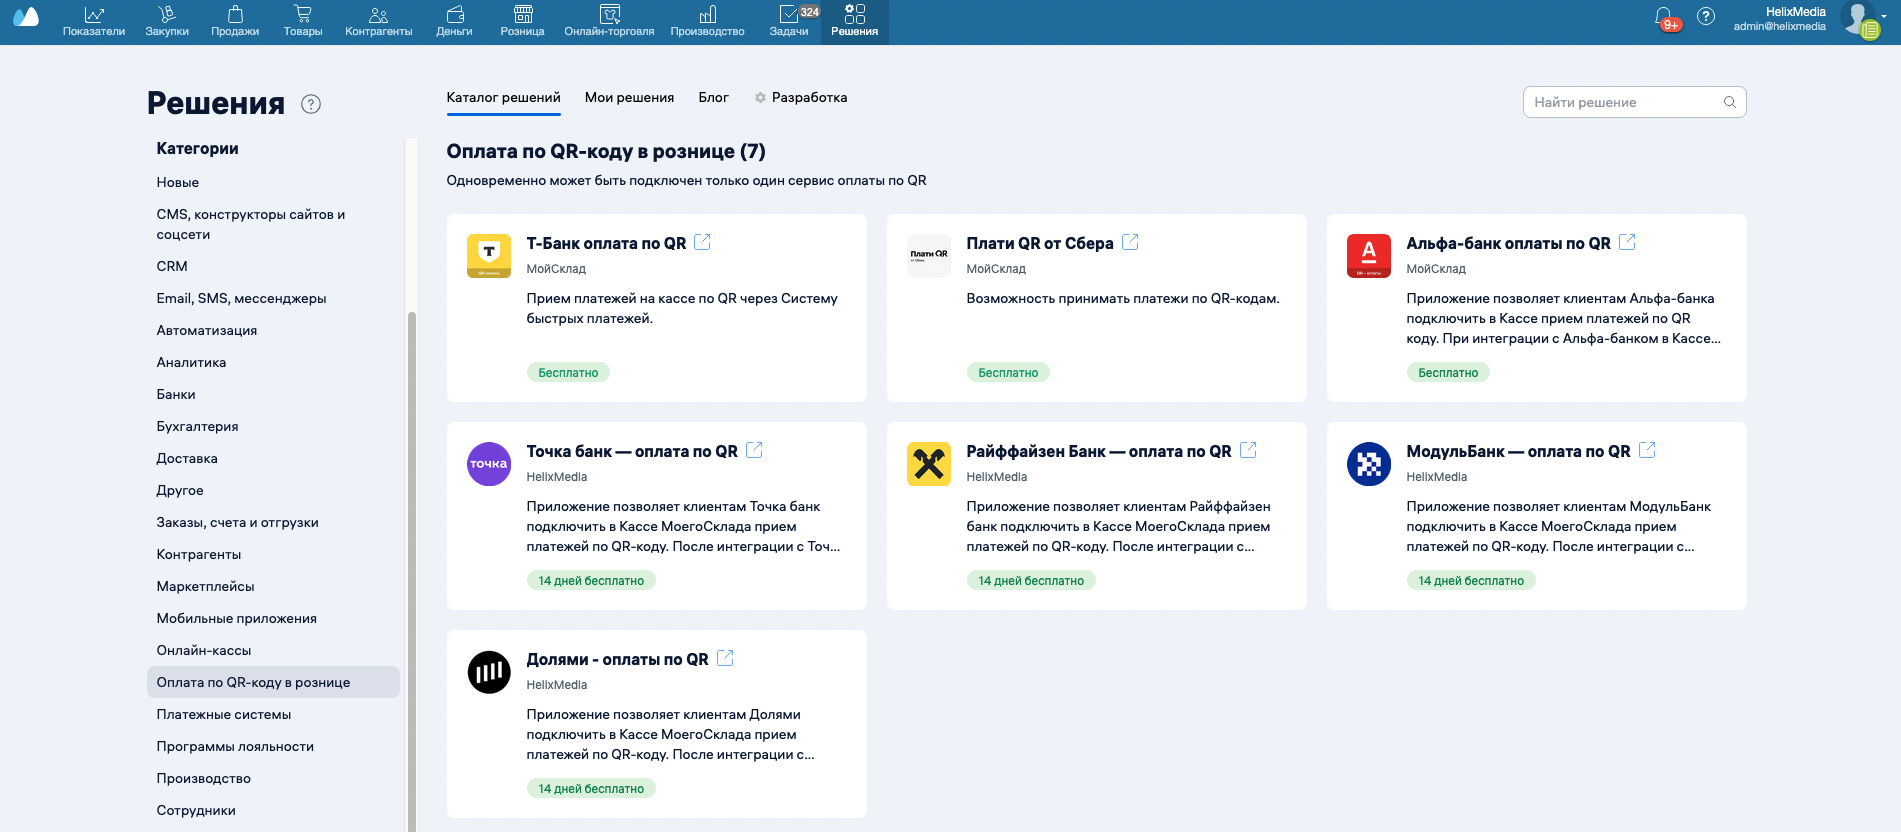Open the Деньги section

[x=454, y=21]
